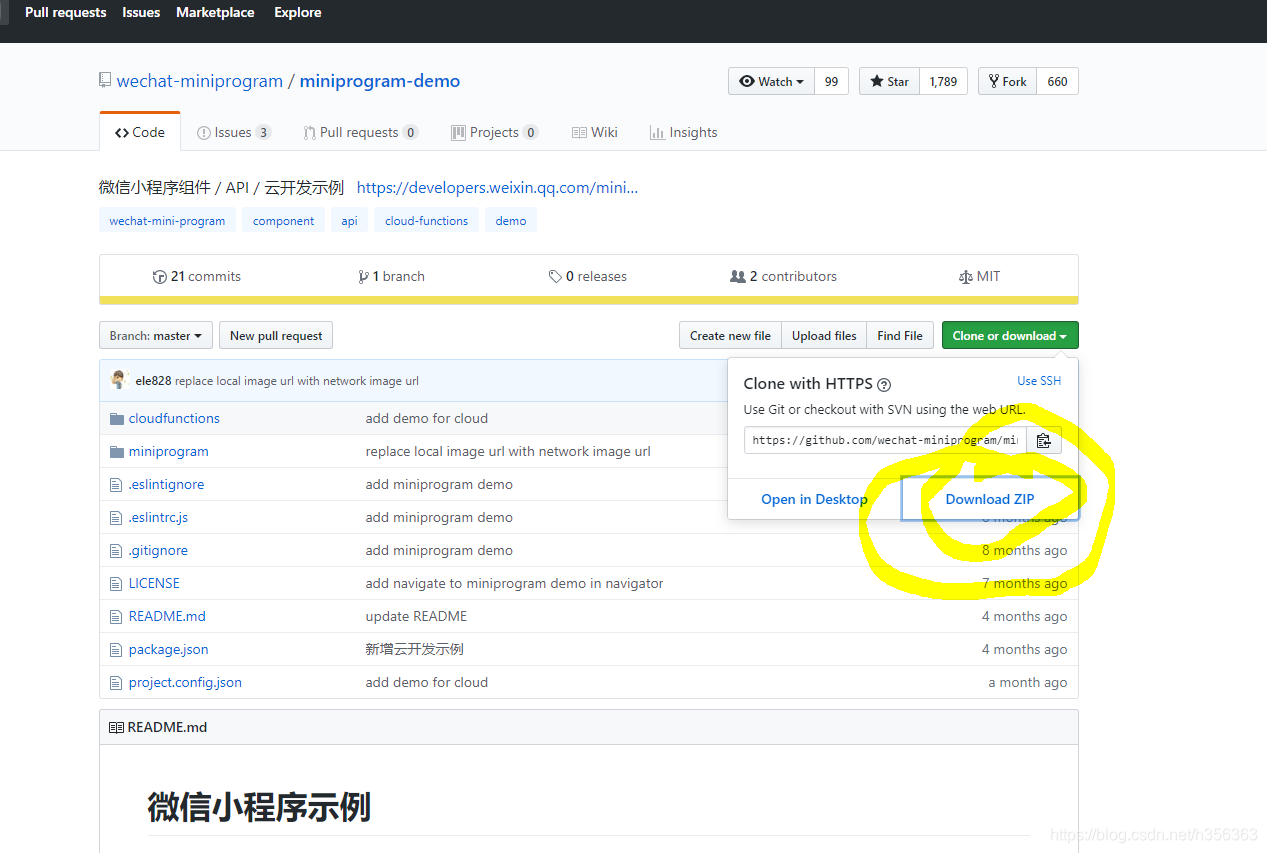Click the ele828 committer avatar
The width and height of the screenshot is (1267, 853).
tap(119, 380)
